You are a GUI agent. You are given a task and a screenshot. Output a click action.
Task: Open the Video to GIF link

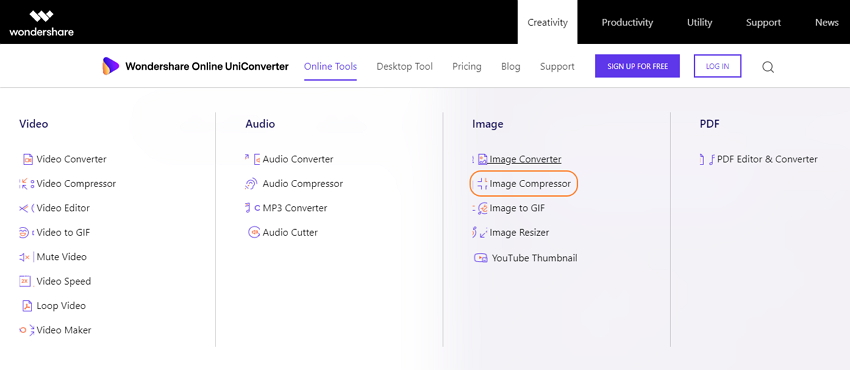coord(63,232)
